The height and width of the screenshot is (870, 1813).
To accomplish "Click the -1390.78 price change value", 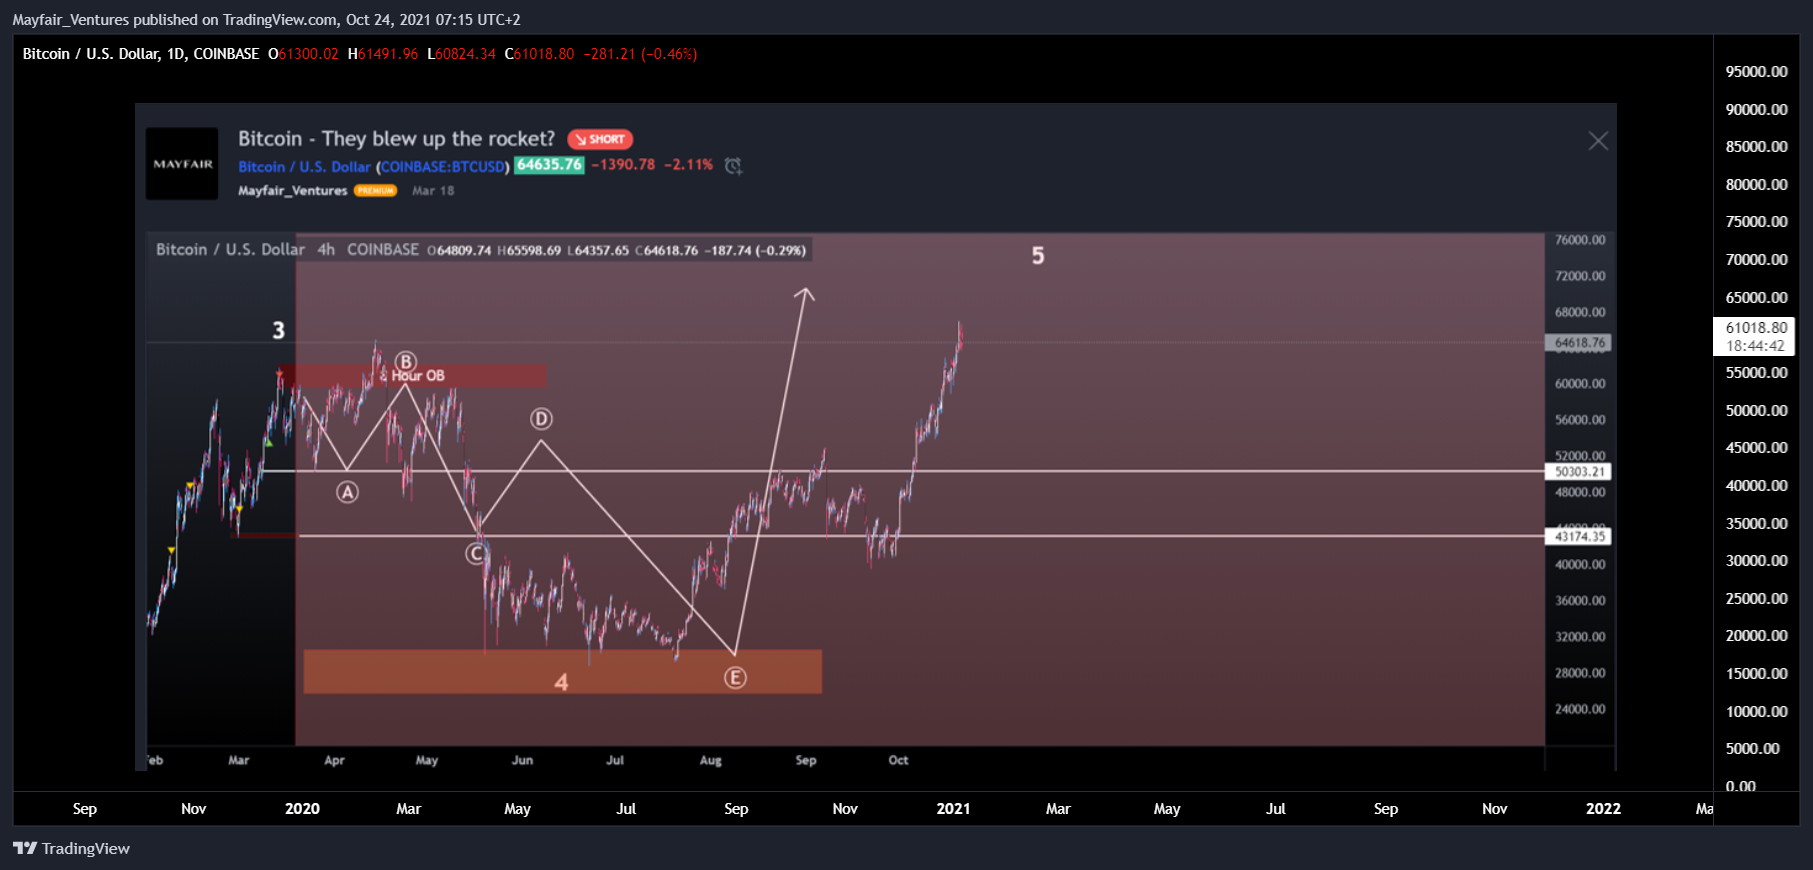I will point(623,165).
